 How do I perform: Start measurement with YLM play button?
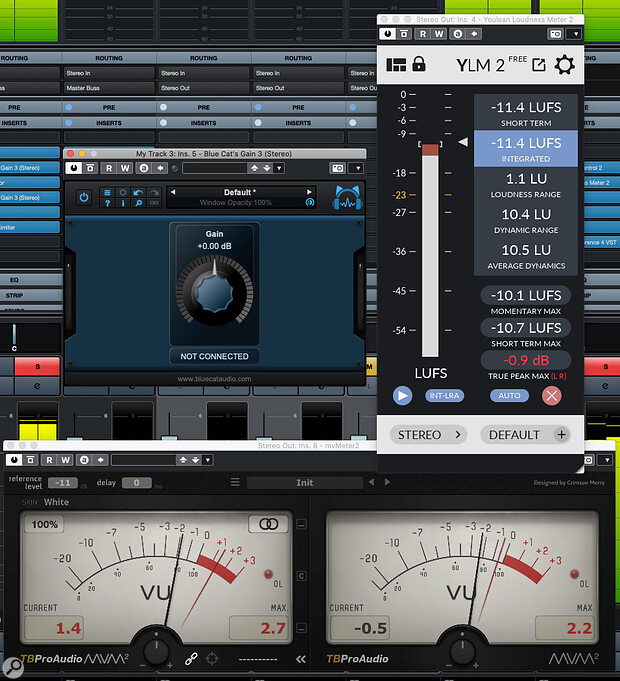coord(402,396)
